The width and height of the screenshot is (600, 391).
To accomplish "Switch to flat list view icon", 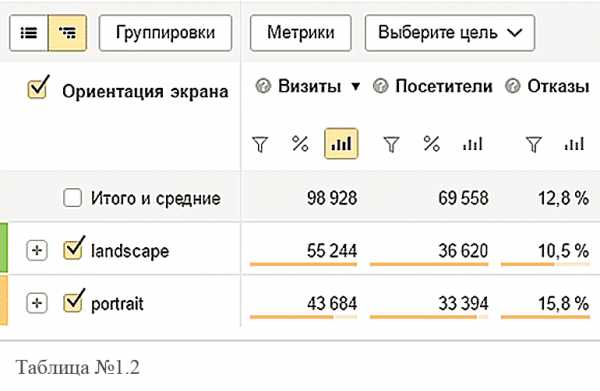I will 29,33.
